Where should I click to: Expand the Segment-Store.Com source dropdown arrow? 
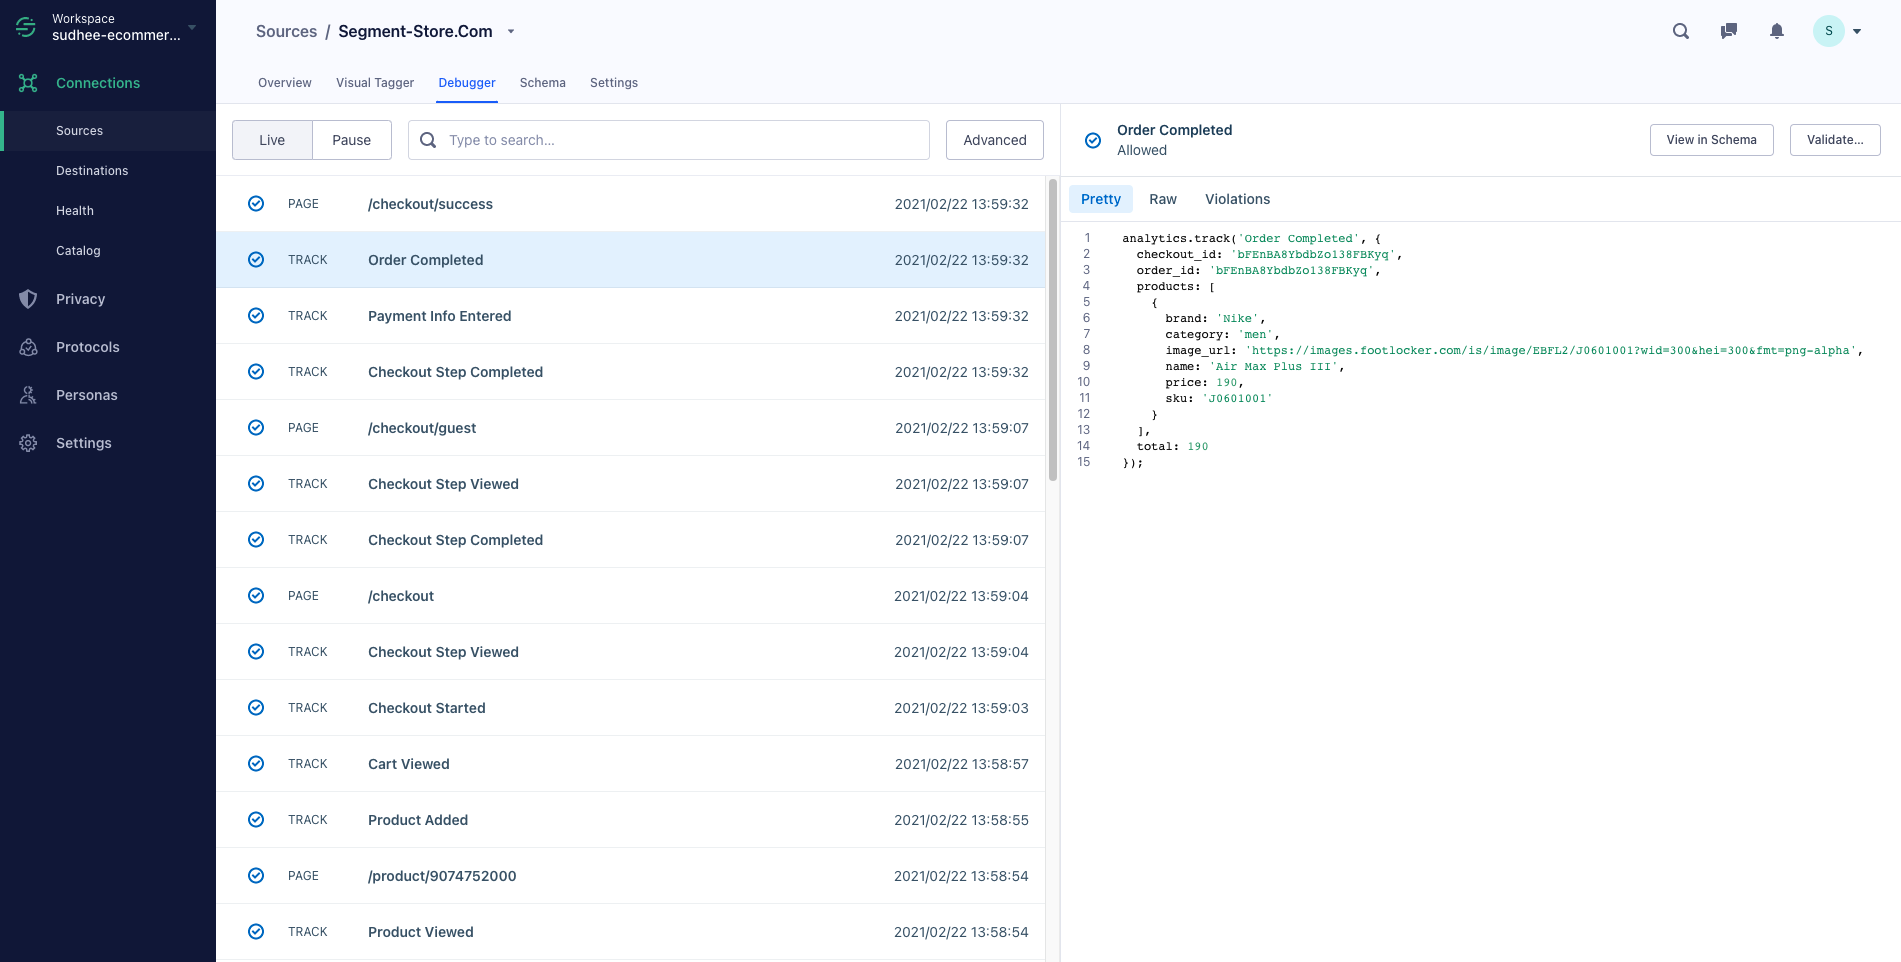coord(511,32)
